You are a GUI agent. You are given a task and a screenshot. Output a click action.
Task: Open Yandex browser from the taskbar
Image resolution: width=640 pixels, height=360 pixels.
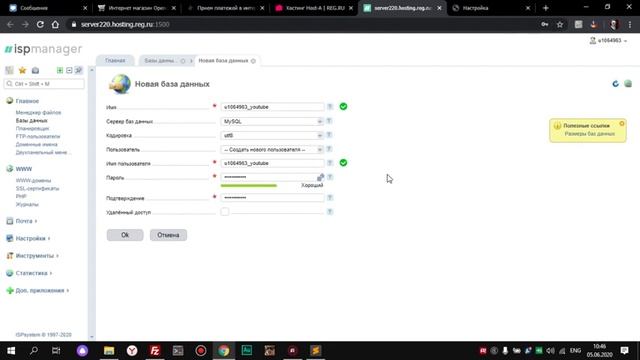tap(132, 351)
